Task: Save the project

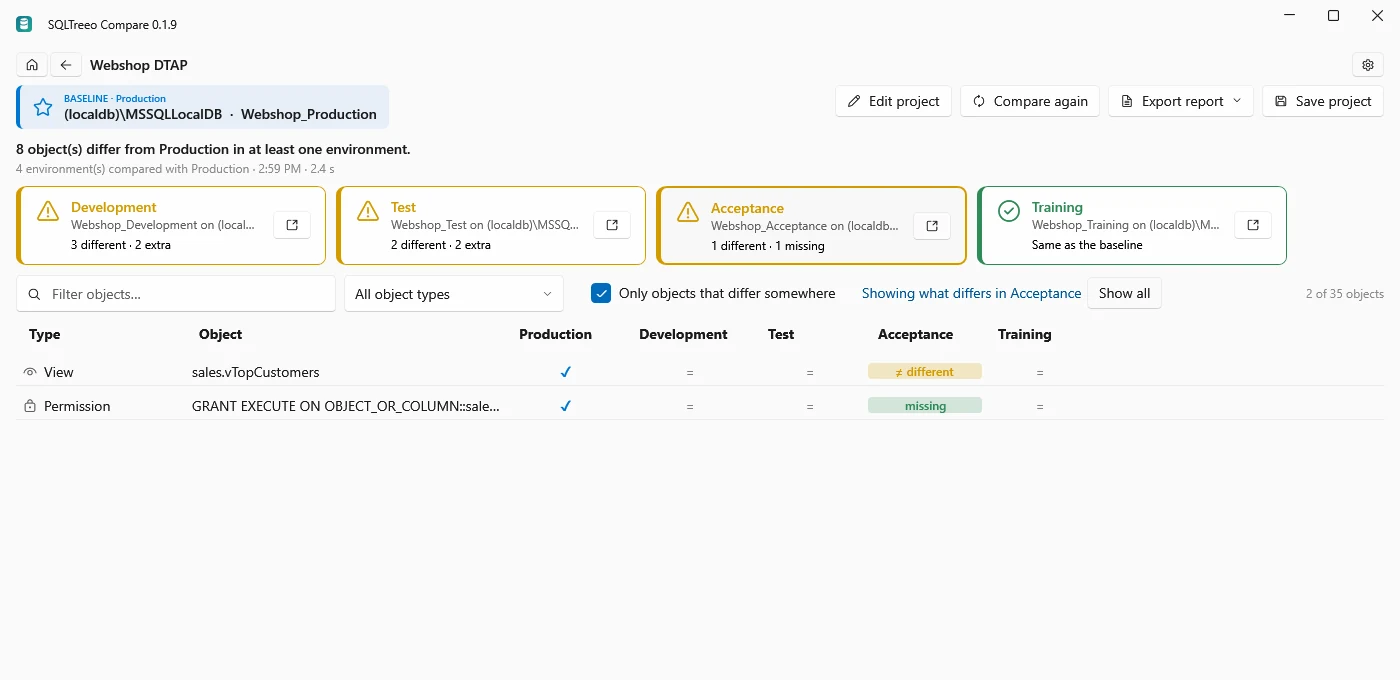Action: (x=1323, y=101)
